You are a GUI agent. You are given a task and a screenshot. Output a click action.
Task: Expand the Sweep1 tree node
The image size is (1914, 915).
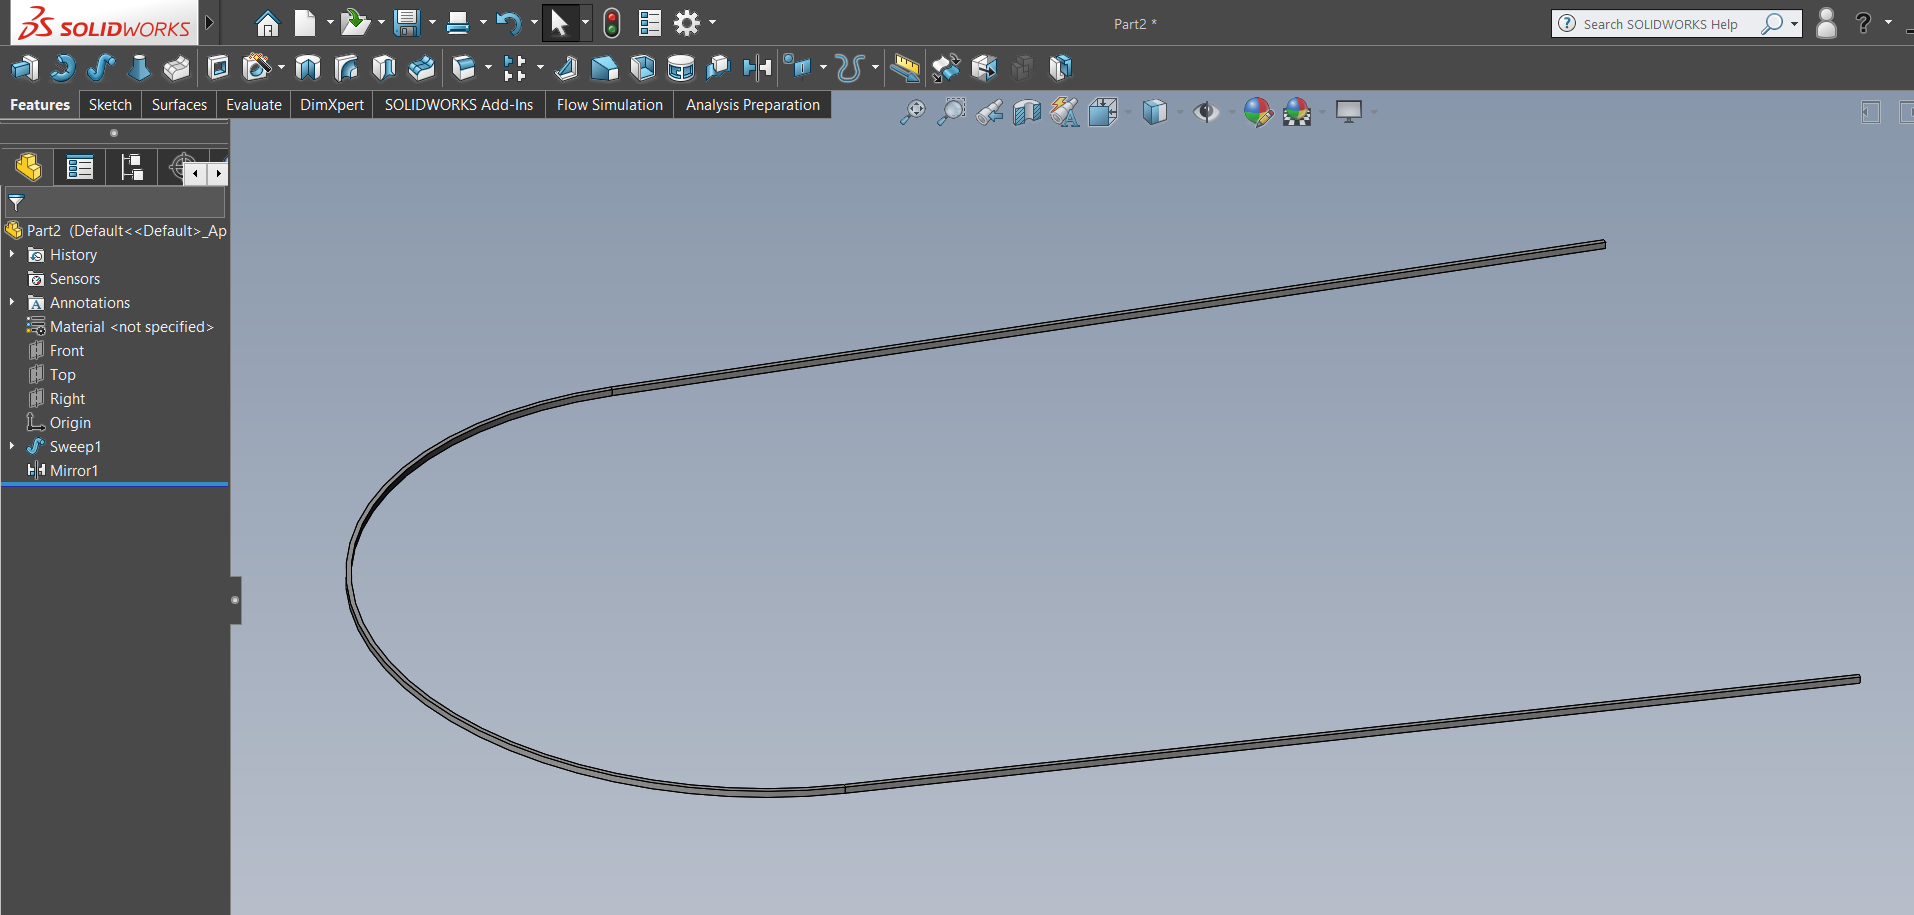coord(11,446)
